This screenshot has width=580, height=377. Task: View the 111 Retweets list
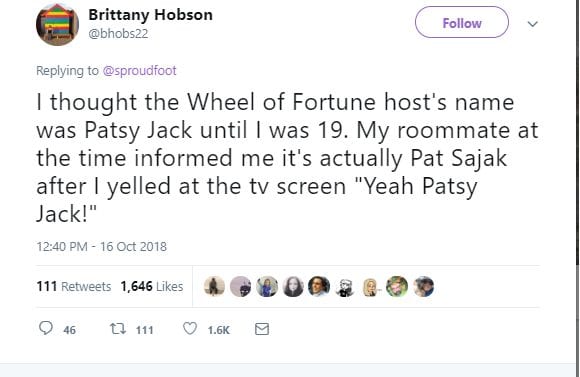point(74,286)
